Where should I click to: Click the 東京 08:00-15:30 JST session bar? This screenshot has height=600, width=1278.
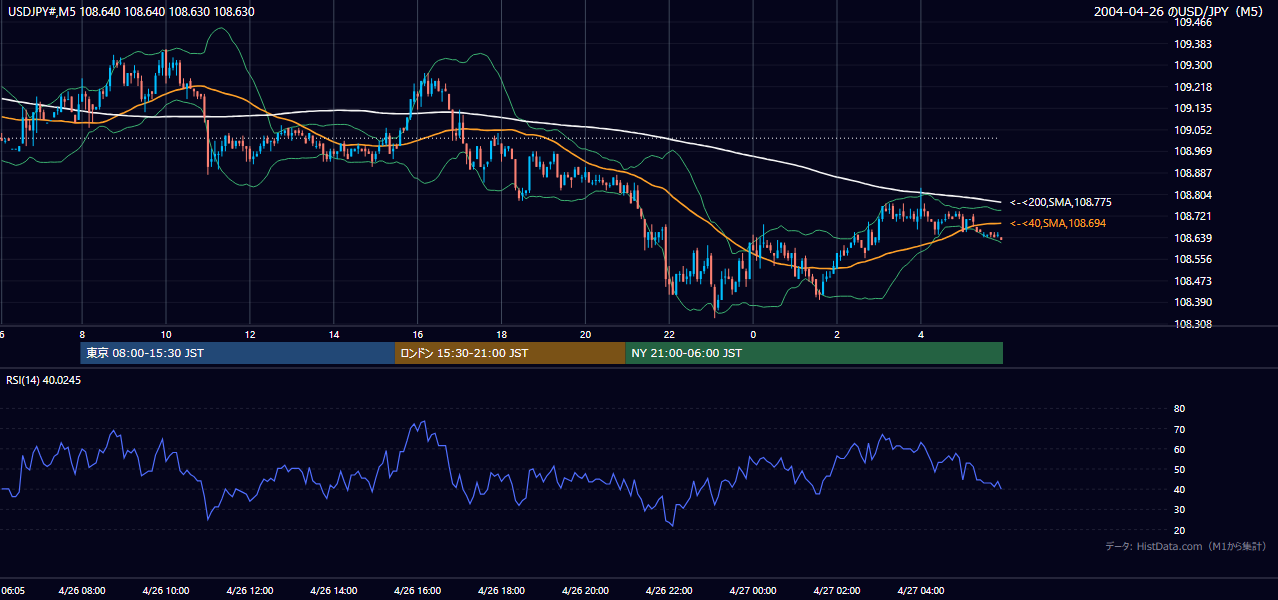tap(238, 353)
